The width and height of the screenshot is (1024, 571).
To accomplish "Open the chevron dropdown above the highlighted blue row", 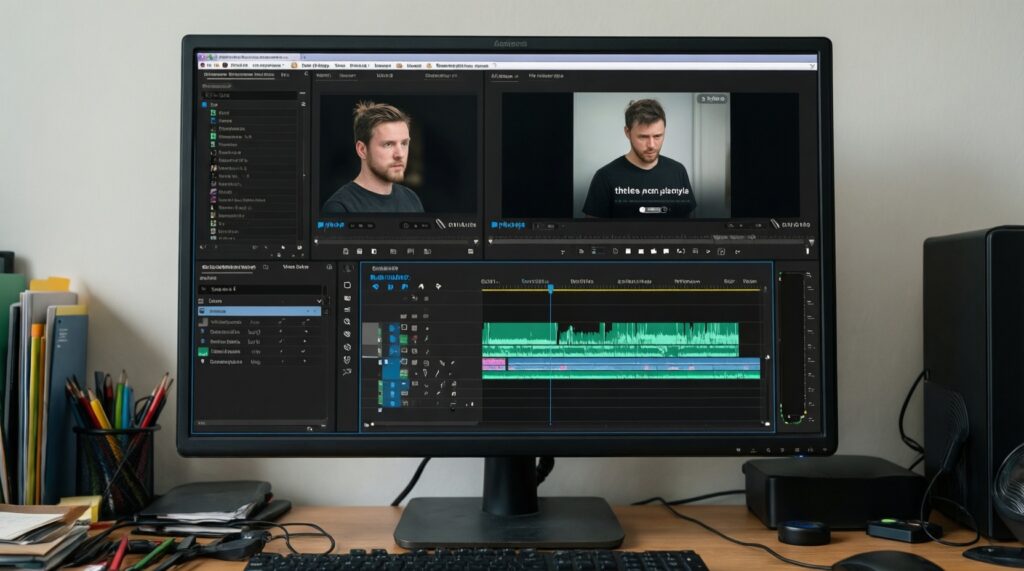I will coord(317,300).
